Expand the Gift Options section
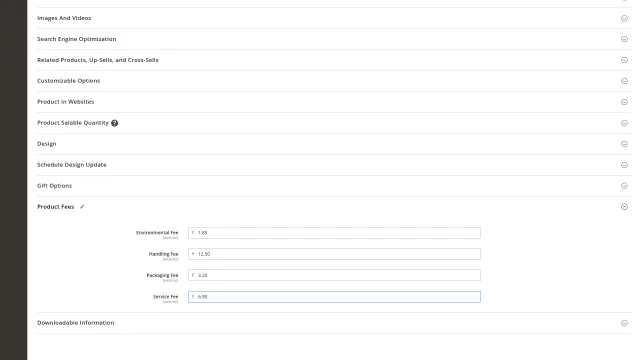Image resolution: width=640 pixels, height=360 pixels. (x=624, y=186)
